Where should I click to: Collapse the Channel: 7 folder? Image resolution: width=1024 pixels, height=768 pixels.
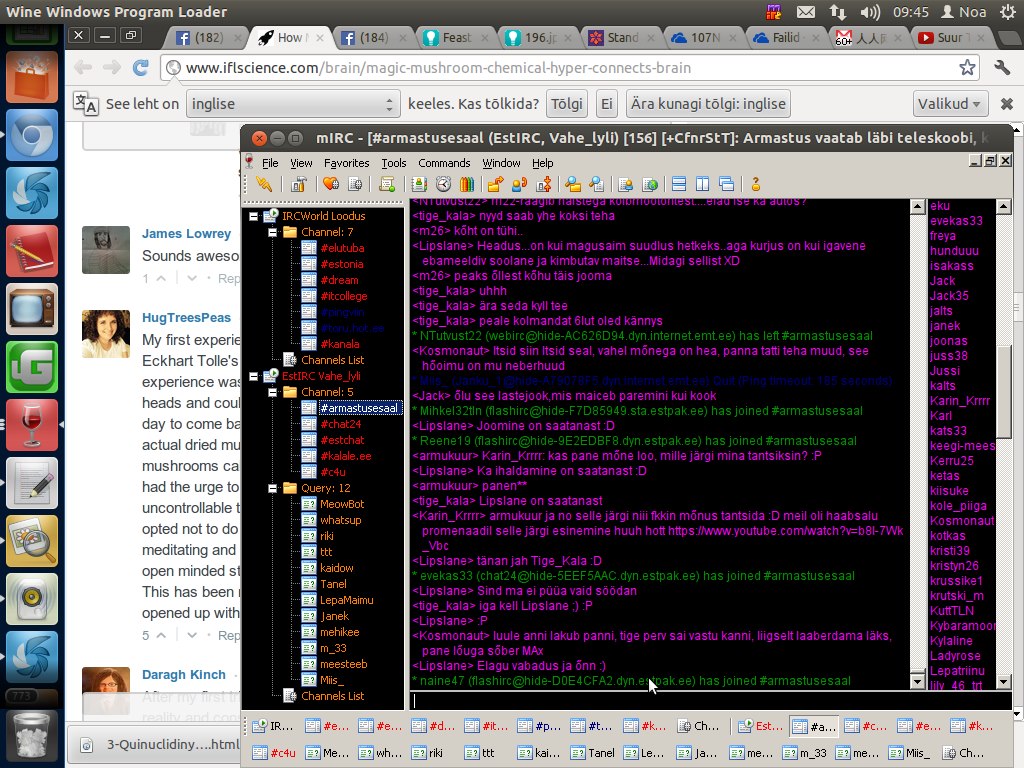pyautogui.click(x=272, y=232)
